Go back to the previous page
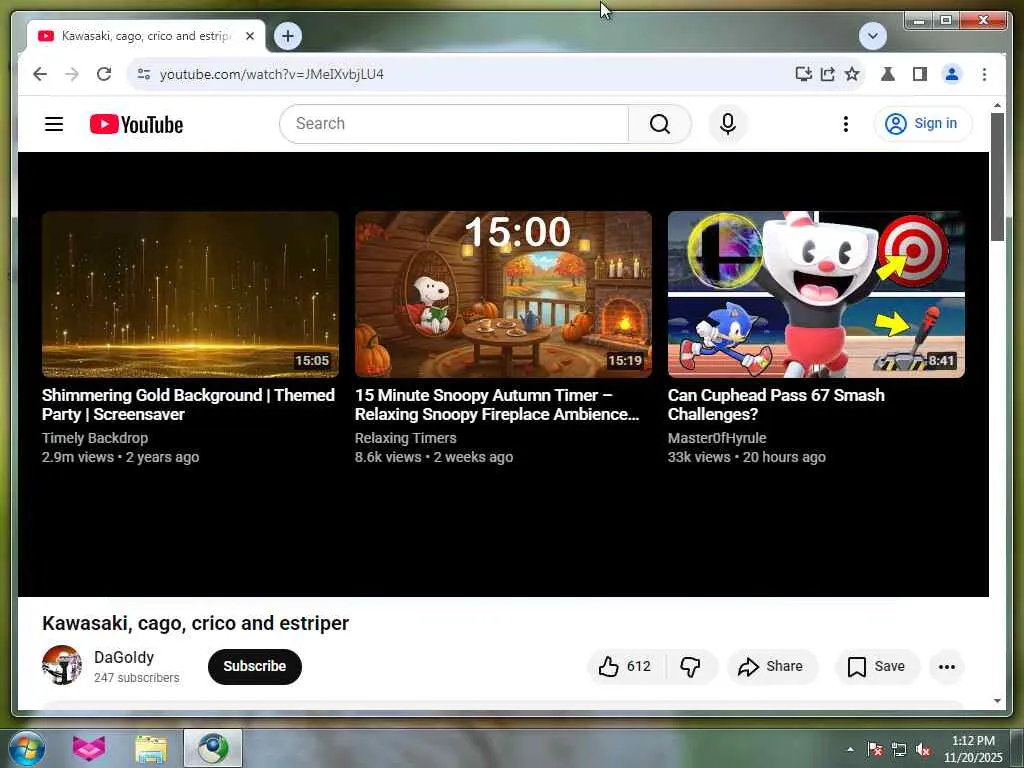Image resolution: width=1024 pixels, height=768 pixels. (40, 74)
